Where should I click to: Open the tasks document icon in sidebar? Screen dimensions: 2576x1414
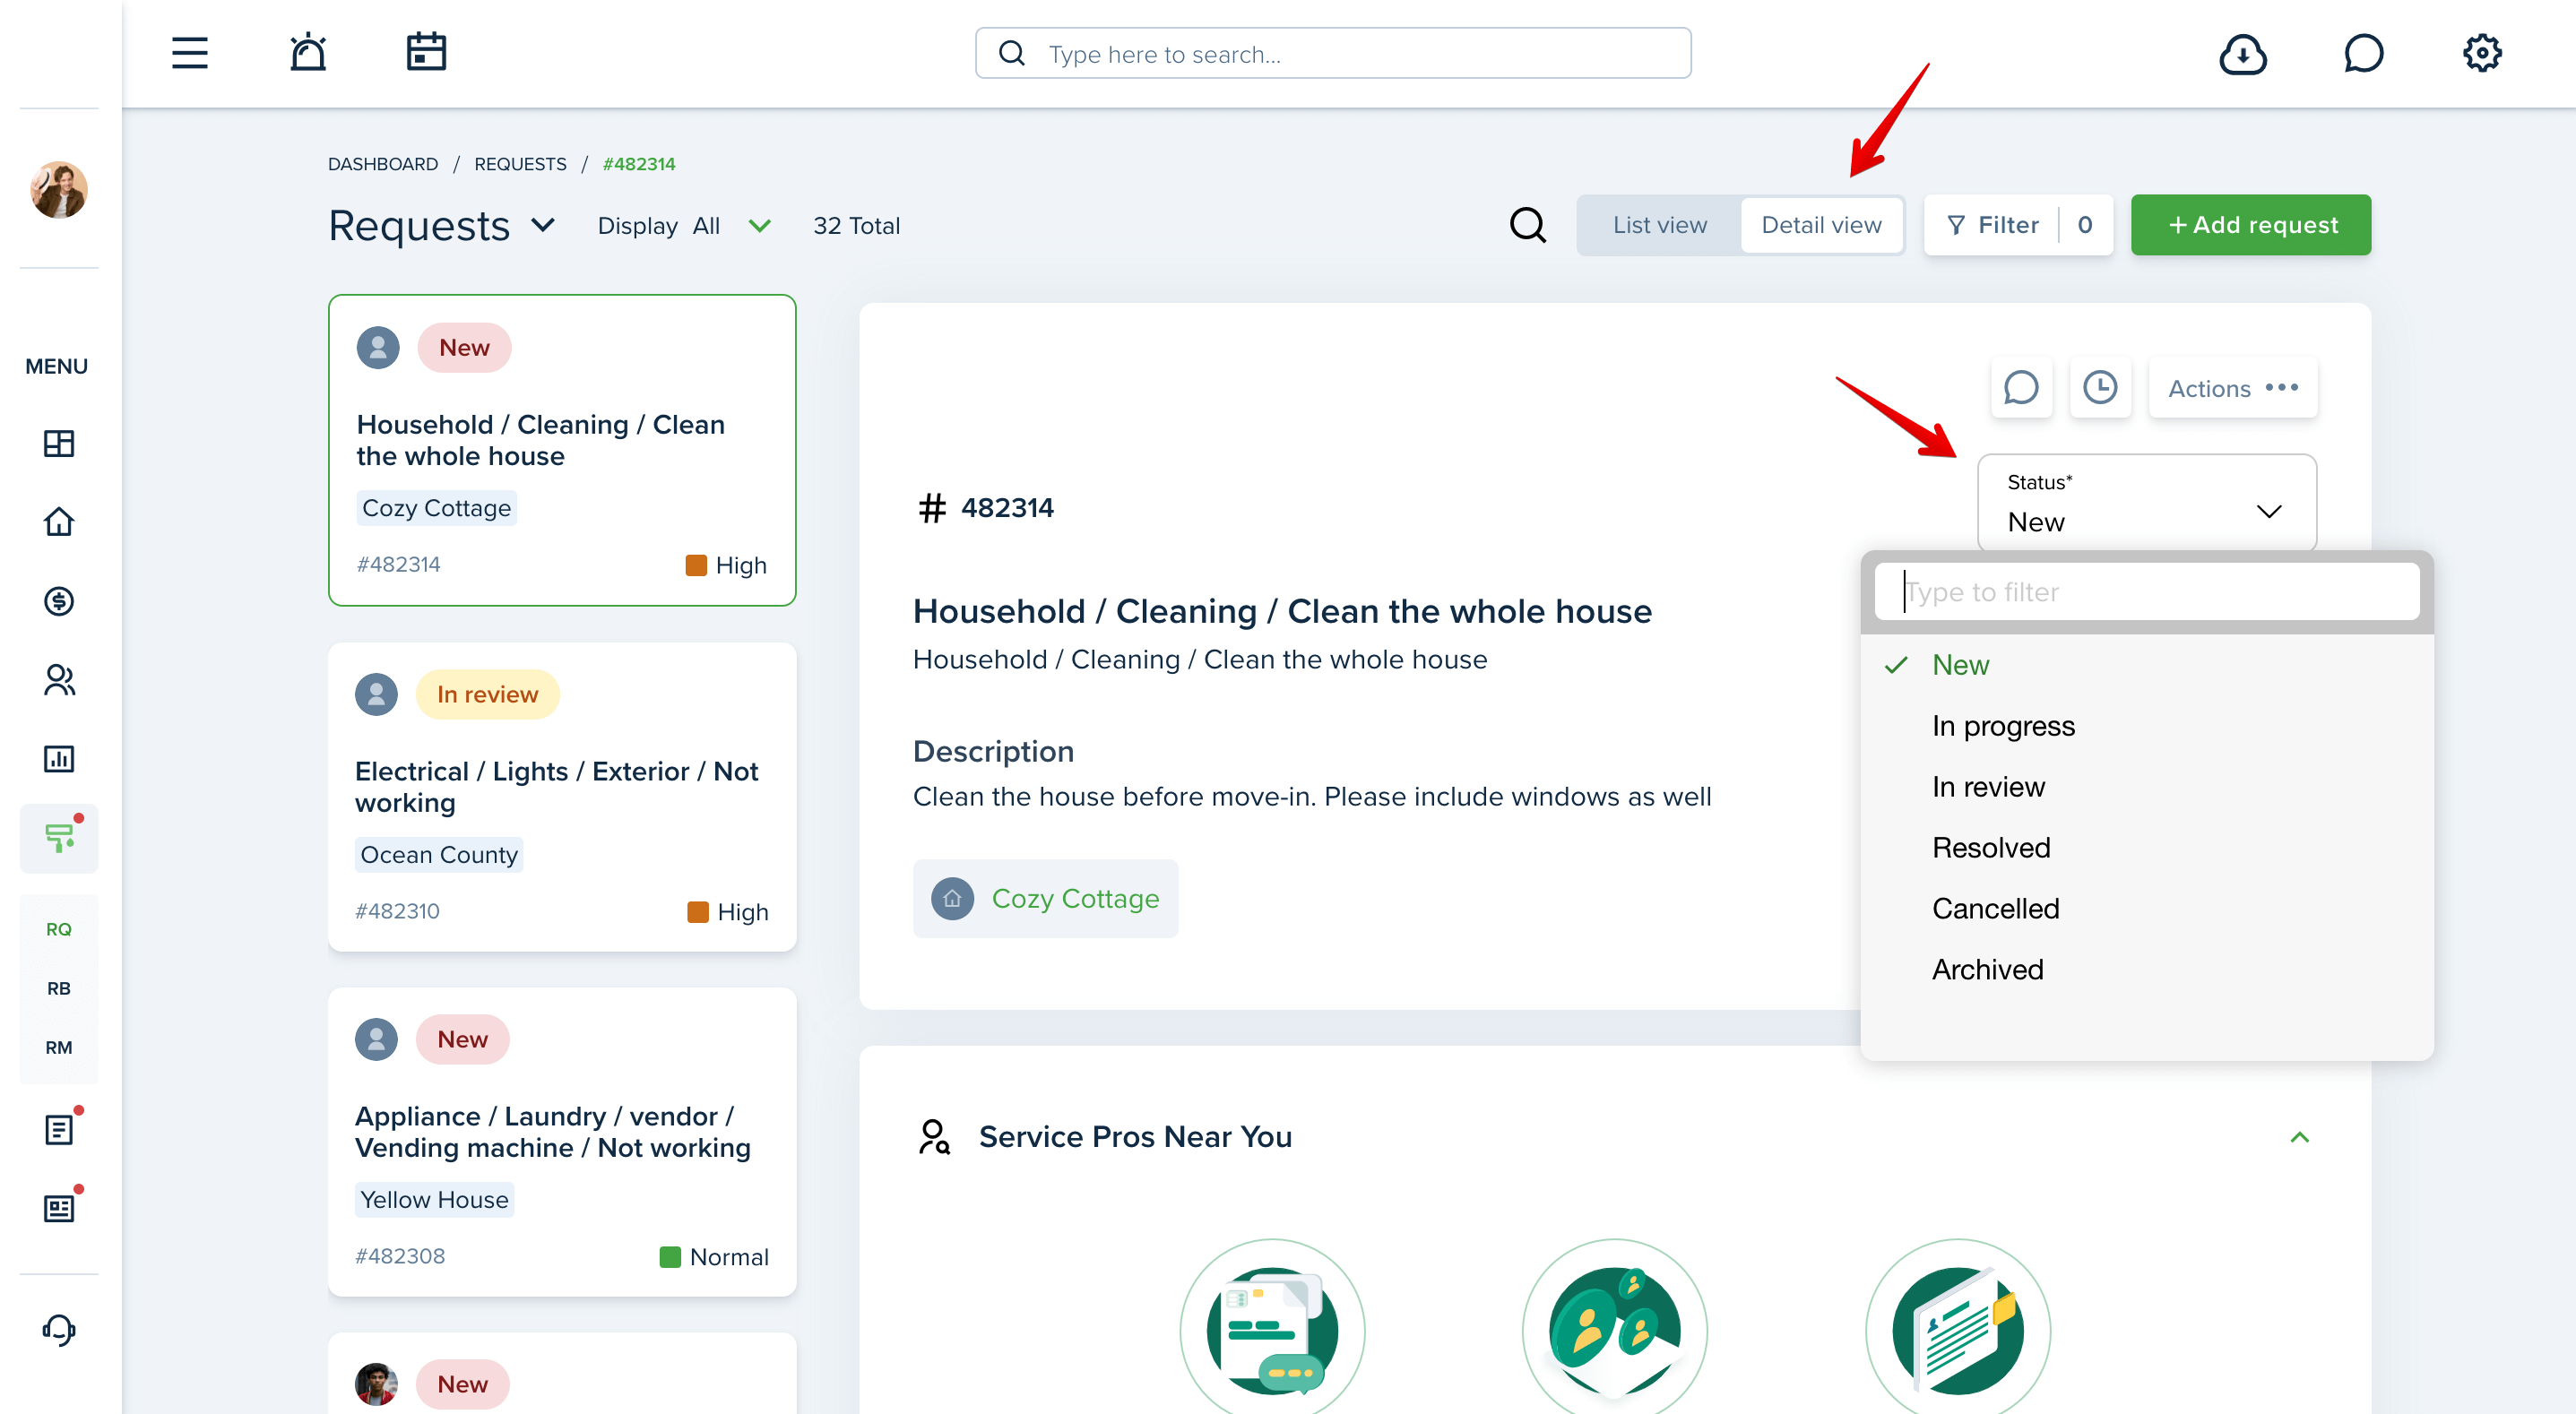pos(59,1130)
